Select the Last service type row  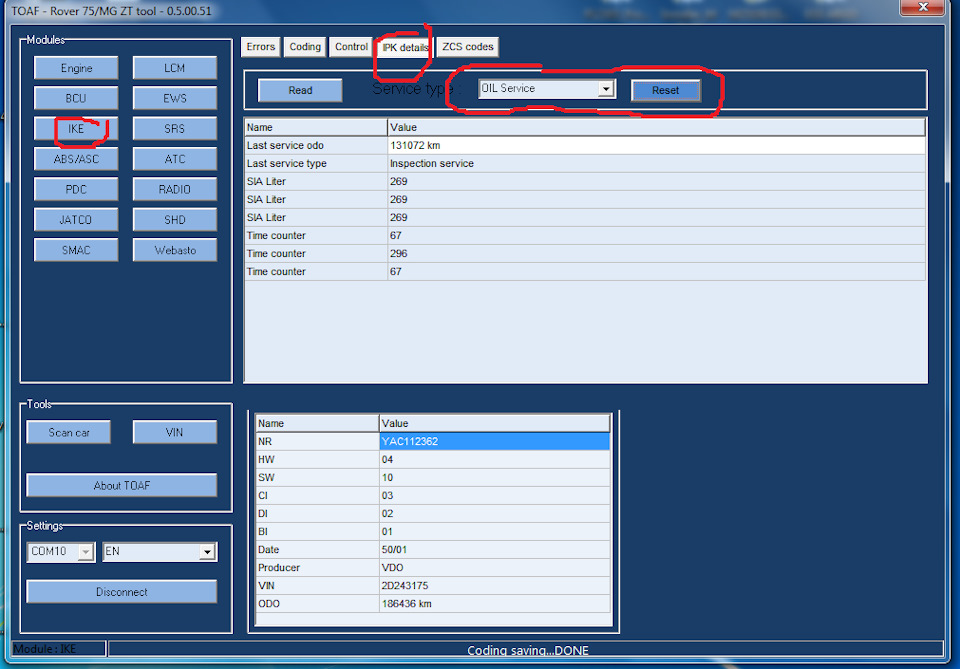click(x=585, y=163)
